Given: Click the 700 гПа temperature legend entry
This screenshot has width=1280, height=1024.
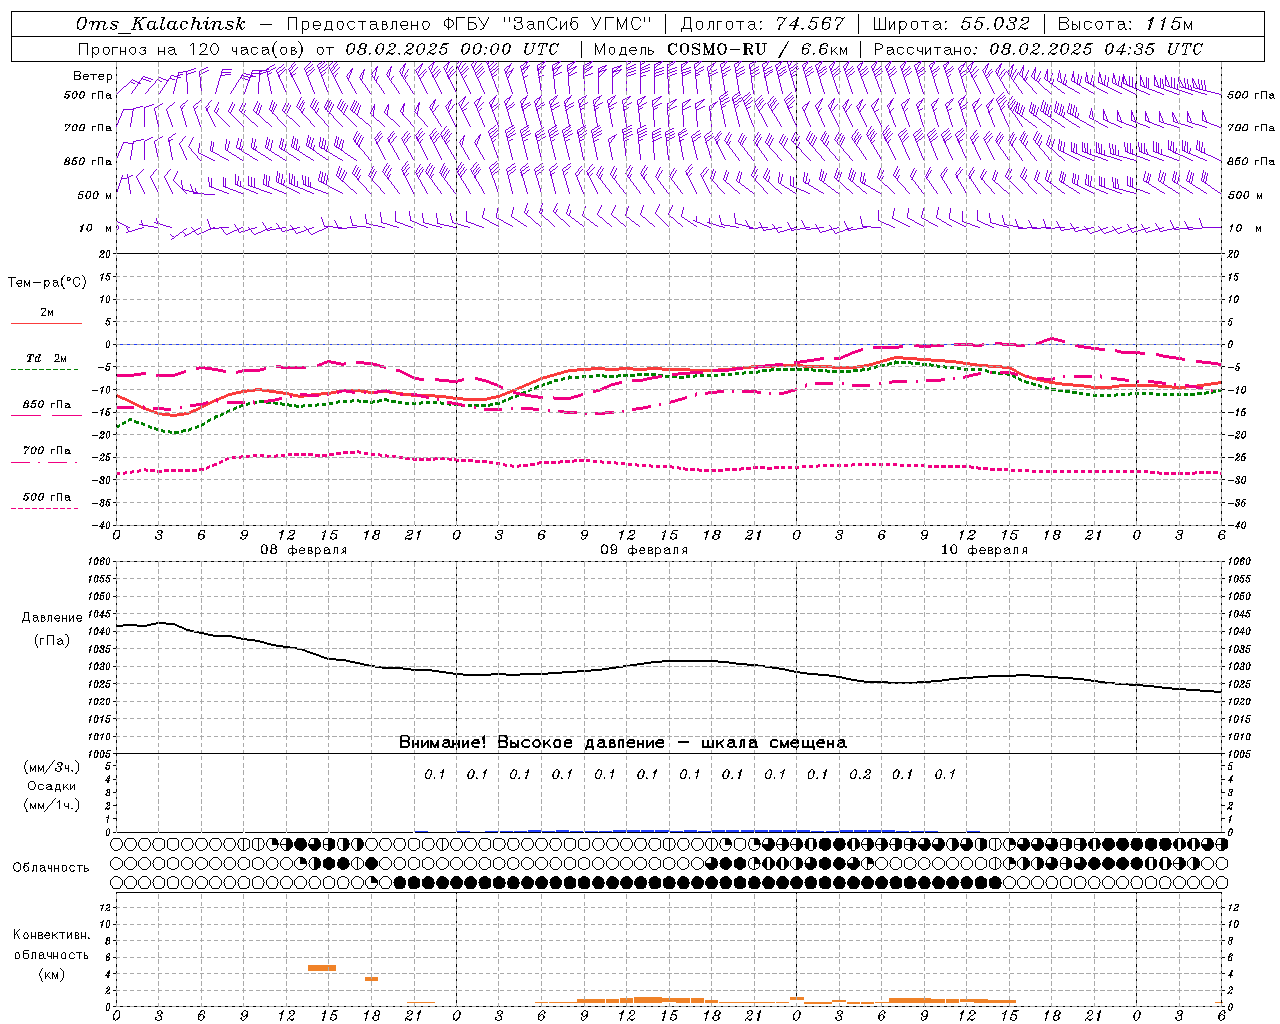Looking at the screenshot, I should [47, 451].
